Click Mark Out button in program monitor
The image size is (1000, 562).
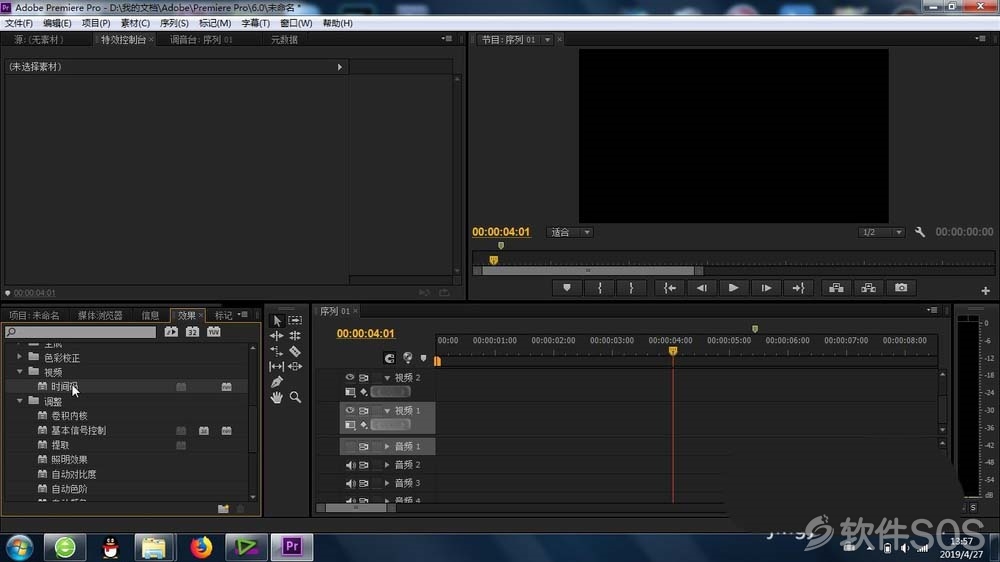[631, 288]
